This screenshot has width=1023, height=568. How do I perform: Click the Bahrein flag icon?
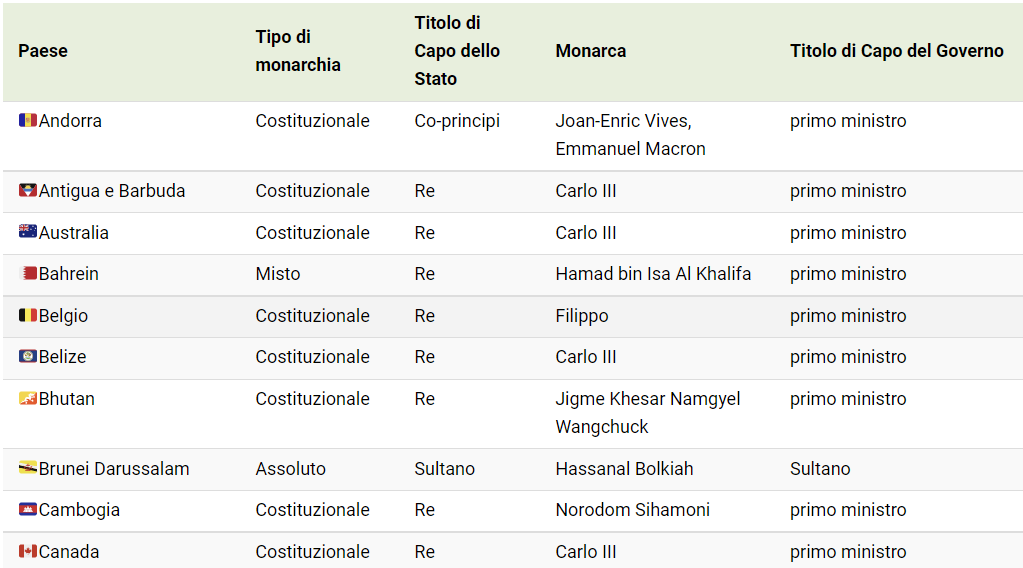point(28,274)
